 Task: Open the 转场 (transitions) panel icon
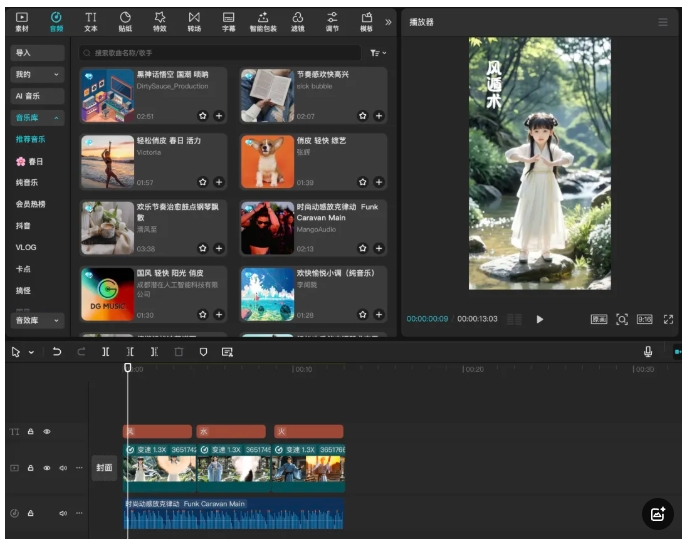194,21
